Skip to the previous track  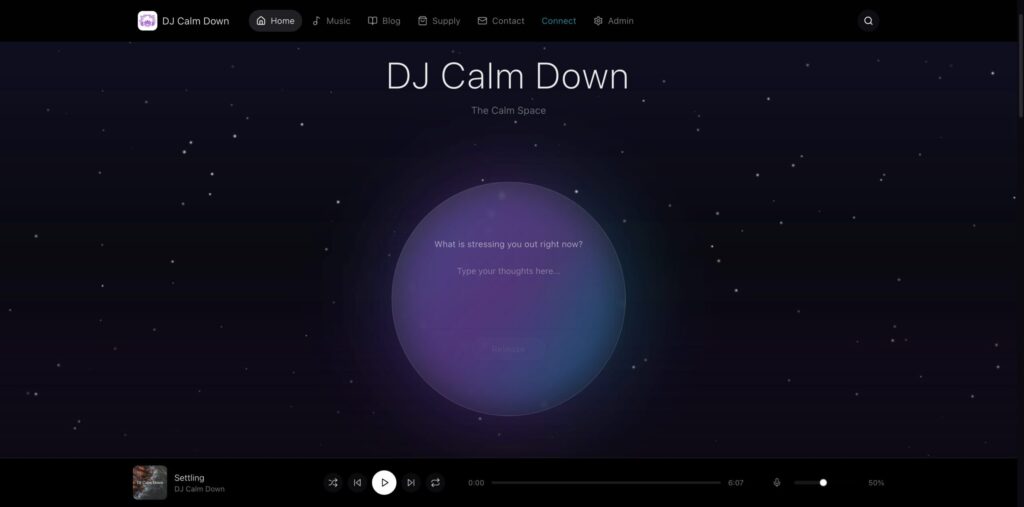coord(357,483)
